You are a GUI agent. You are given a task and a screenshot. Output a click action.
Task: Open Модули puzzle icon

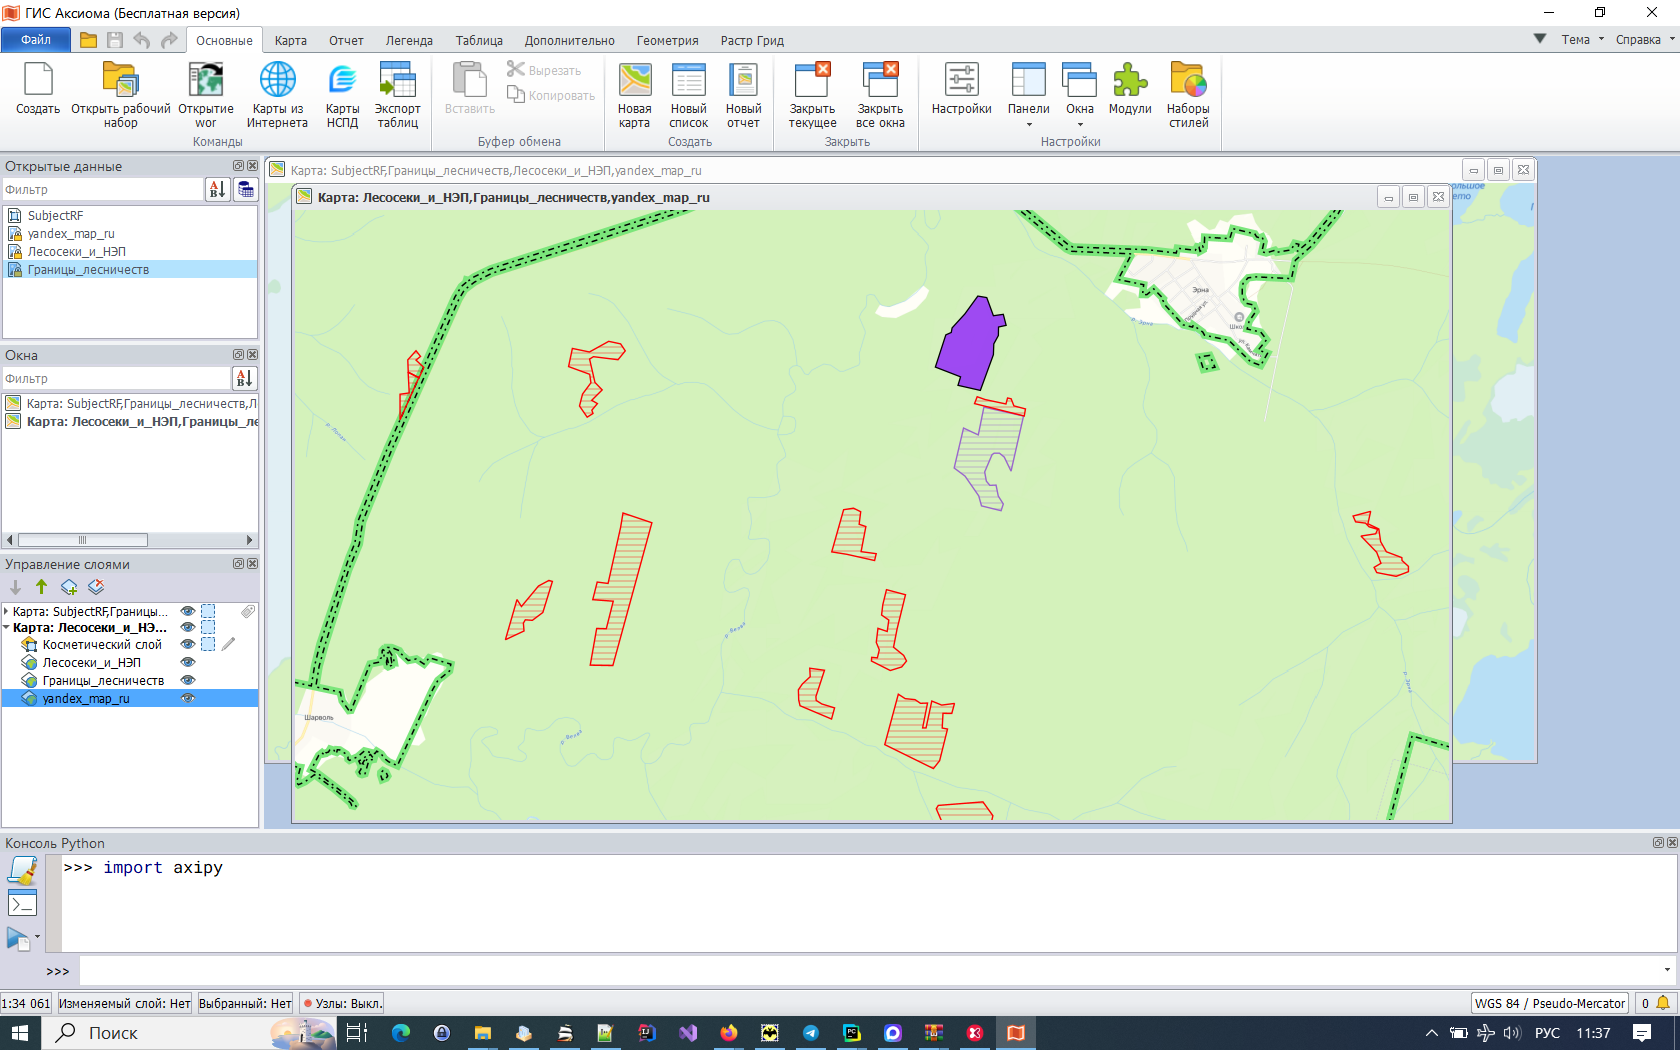(x=1130, y=88)
